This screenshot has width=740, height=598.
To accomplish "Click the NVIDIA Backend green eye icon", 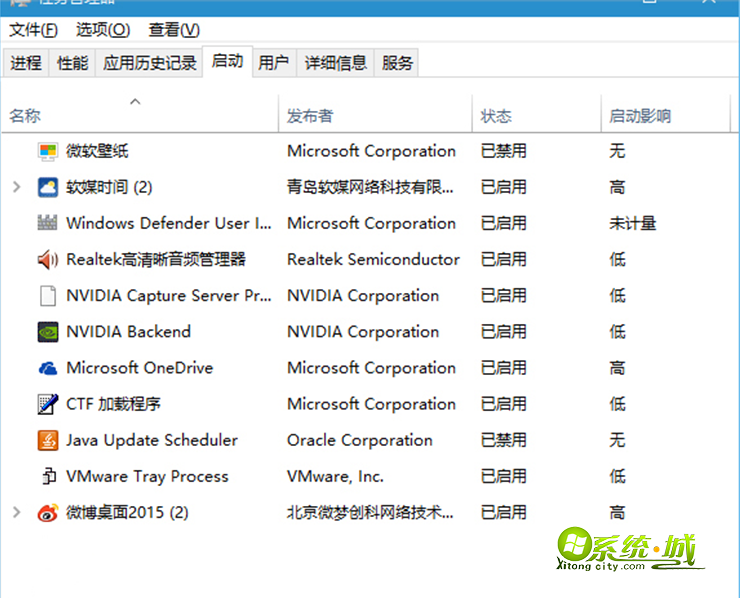I will click(48, 332).
